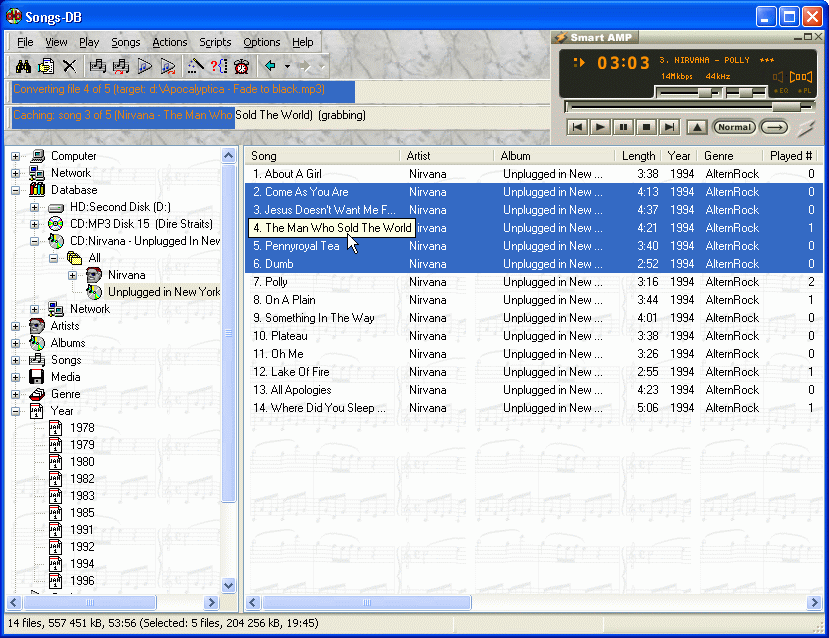
Task: Expand the Computer tree node
Action: pos(15,156)
